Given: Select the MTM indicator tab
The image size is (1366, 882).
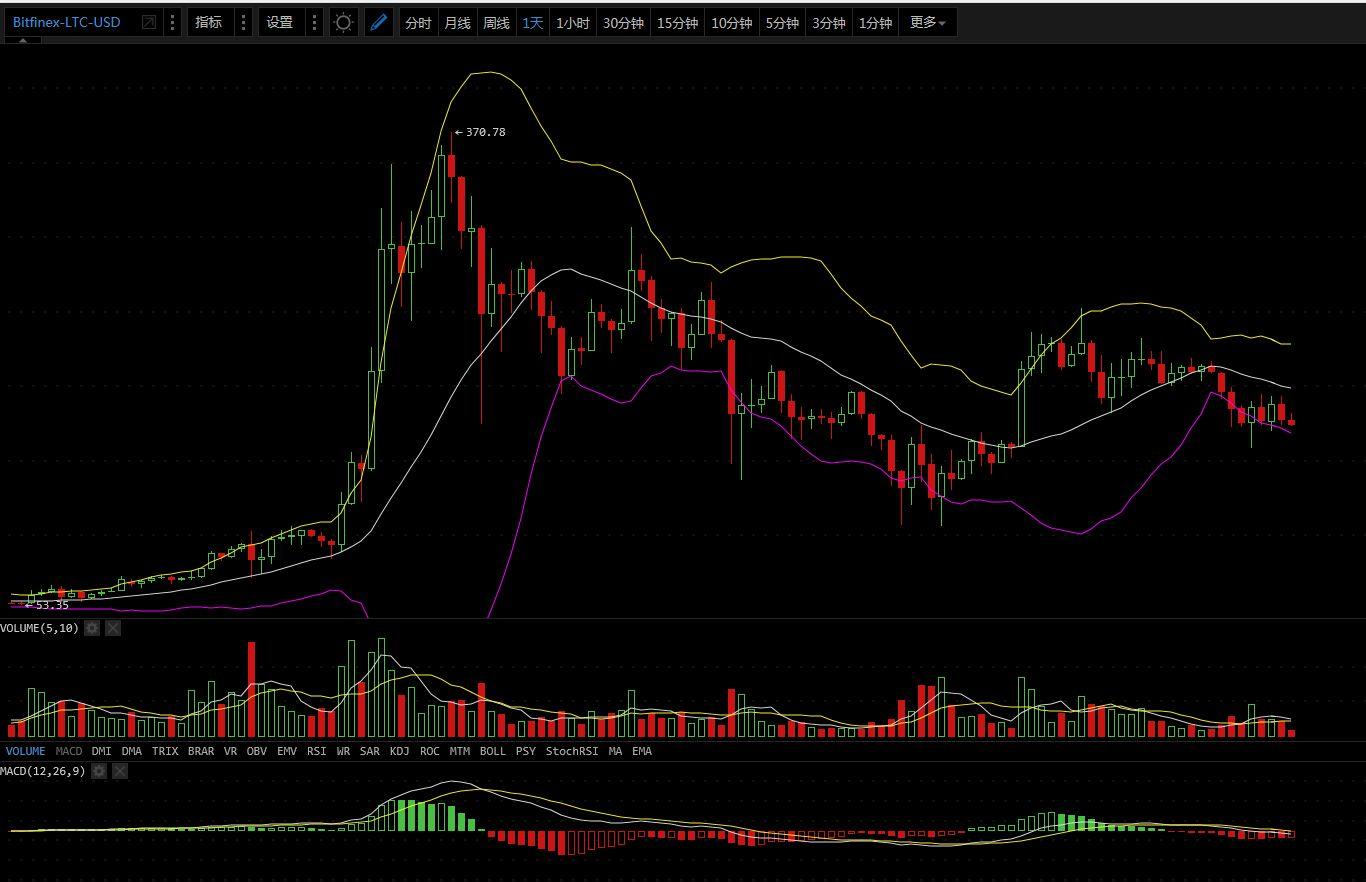Looking at the screenshot, I should pyautogui.click(x=460, y=751).
